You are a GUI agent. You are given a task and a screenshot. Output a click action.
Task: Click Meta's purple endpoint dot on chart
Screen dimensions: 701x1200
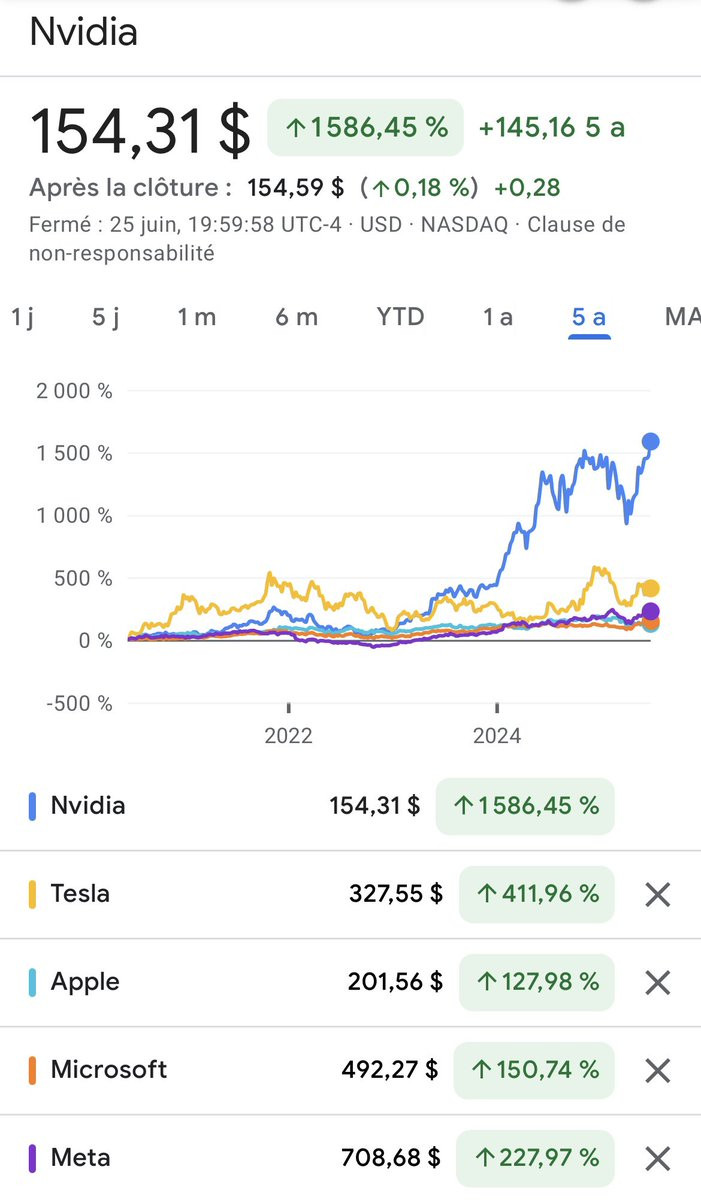point(650,612)
